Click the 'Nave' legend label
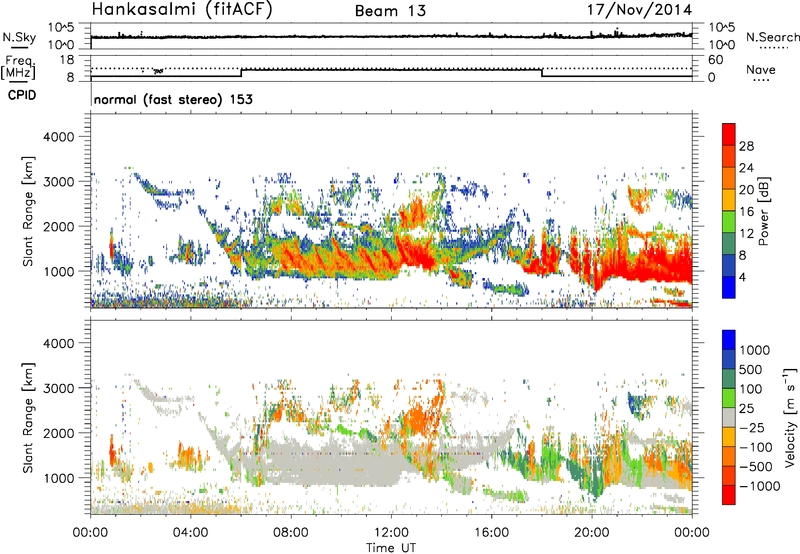Screen dimensions: 800x554 [760, 69]
